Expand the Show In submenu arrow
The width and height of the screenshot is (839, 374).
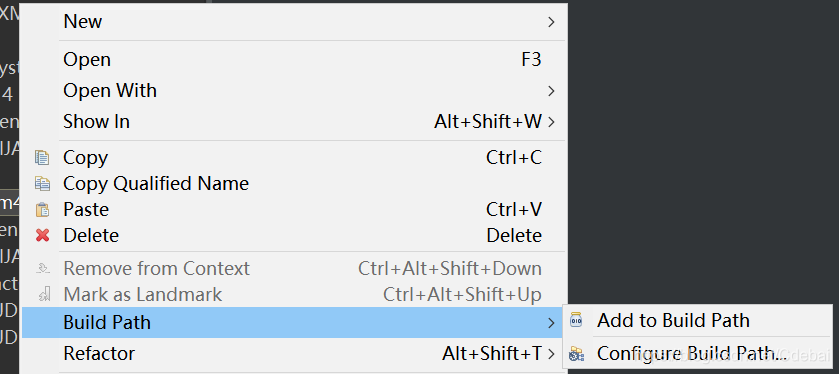coord(551,122)
